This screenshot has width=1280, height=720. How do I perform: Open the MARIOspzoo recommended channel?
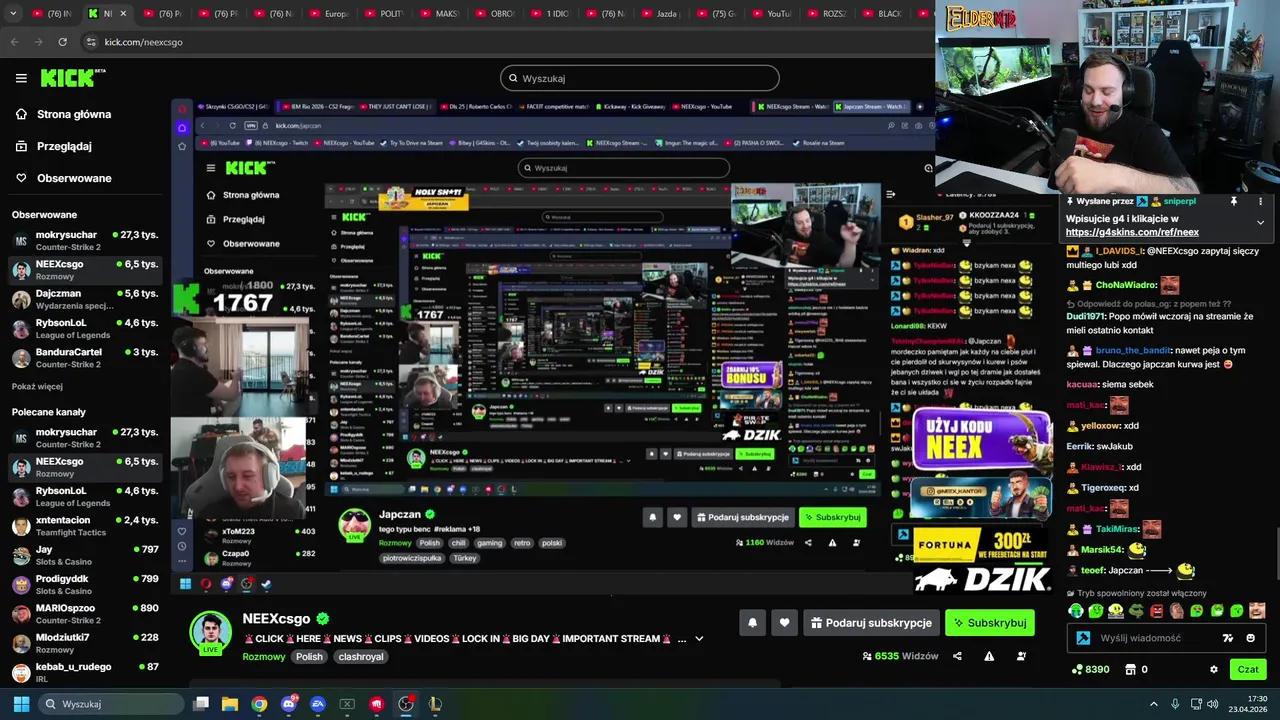click(84, 614)
